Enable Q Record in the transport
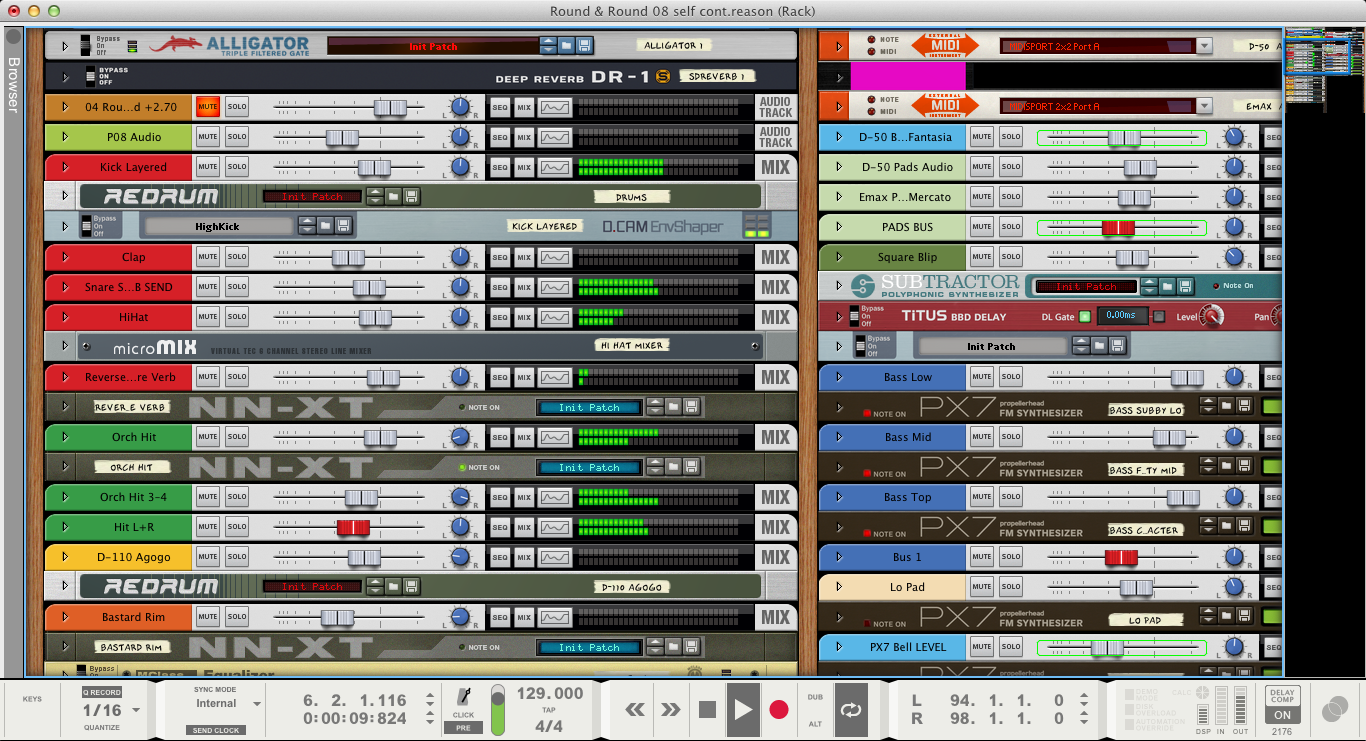This screenshot has width=1366, height=741. pos(102,692)
